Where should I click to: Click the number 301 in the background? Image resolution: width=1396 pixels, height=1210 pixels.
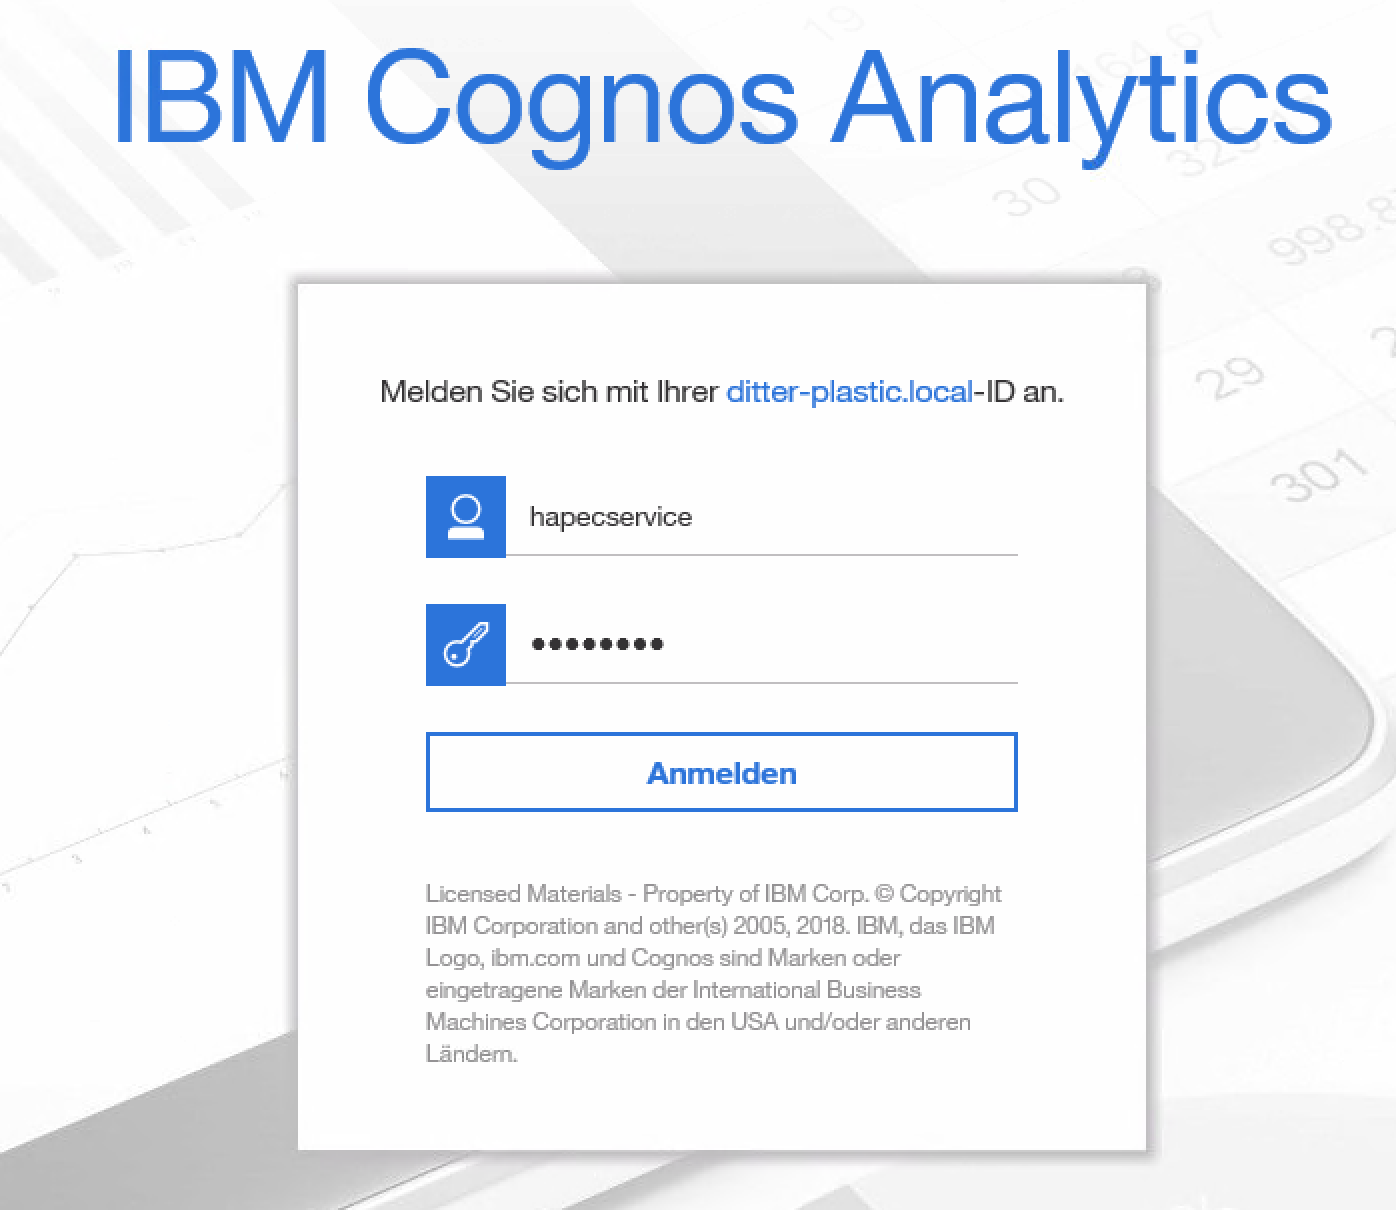1319,474
